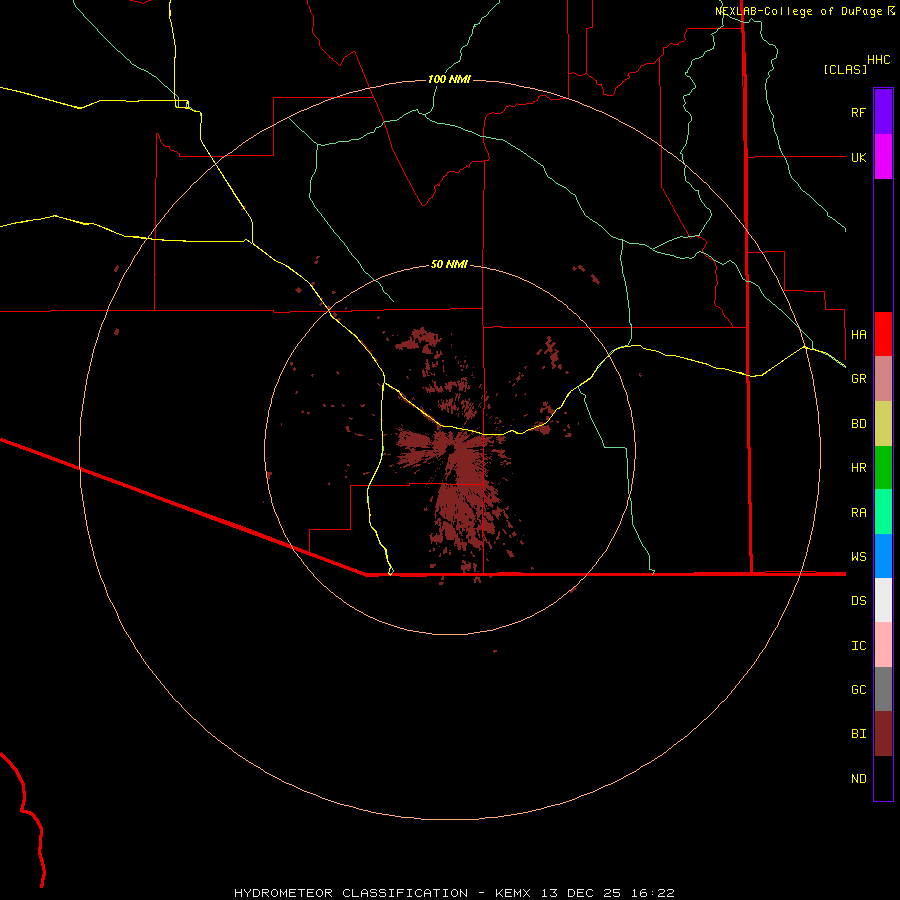
Task: Click the RA light green legend swatch
Action: [x=883, y=512]
